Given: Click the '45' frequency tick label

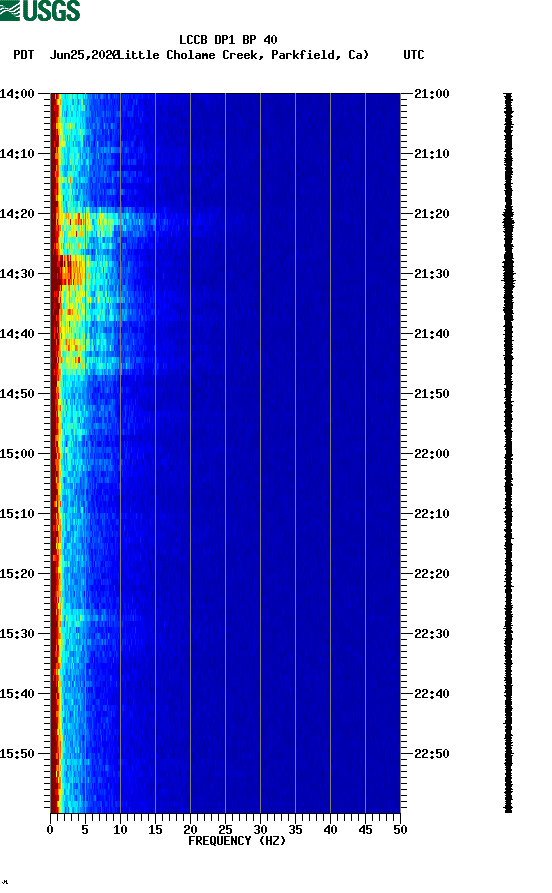Looking at the screenshot, I should click(x=365, y=829).
